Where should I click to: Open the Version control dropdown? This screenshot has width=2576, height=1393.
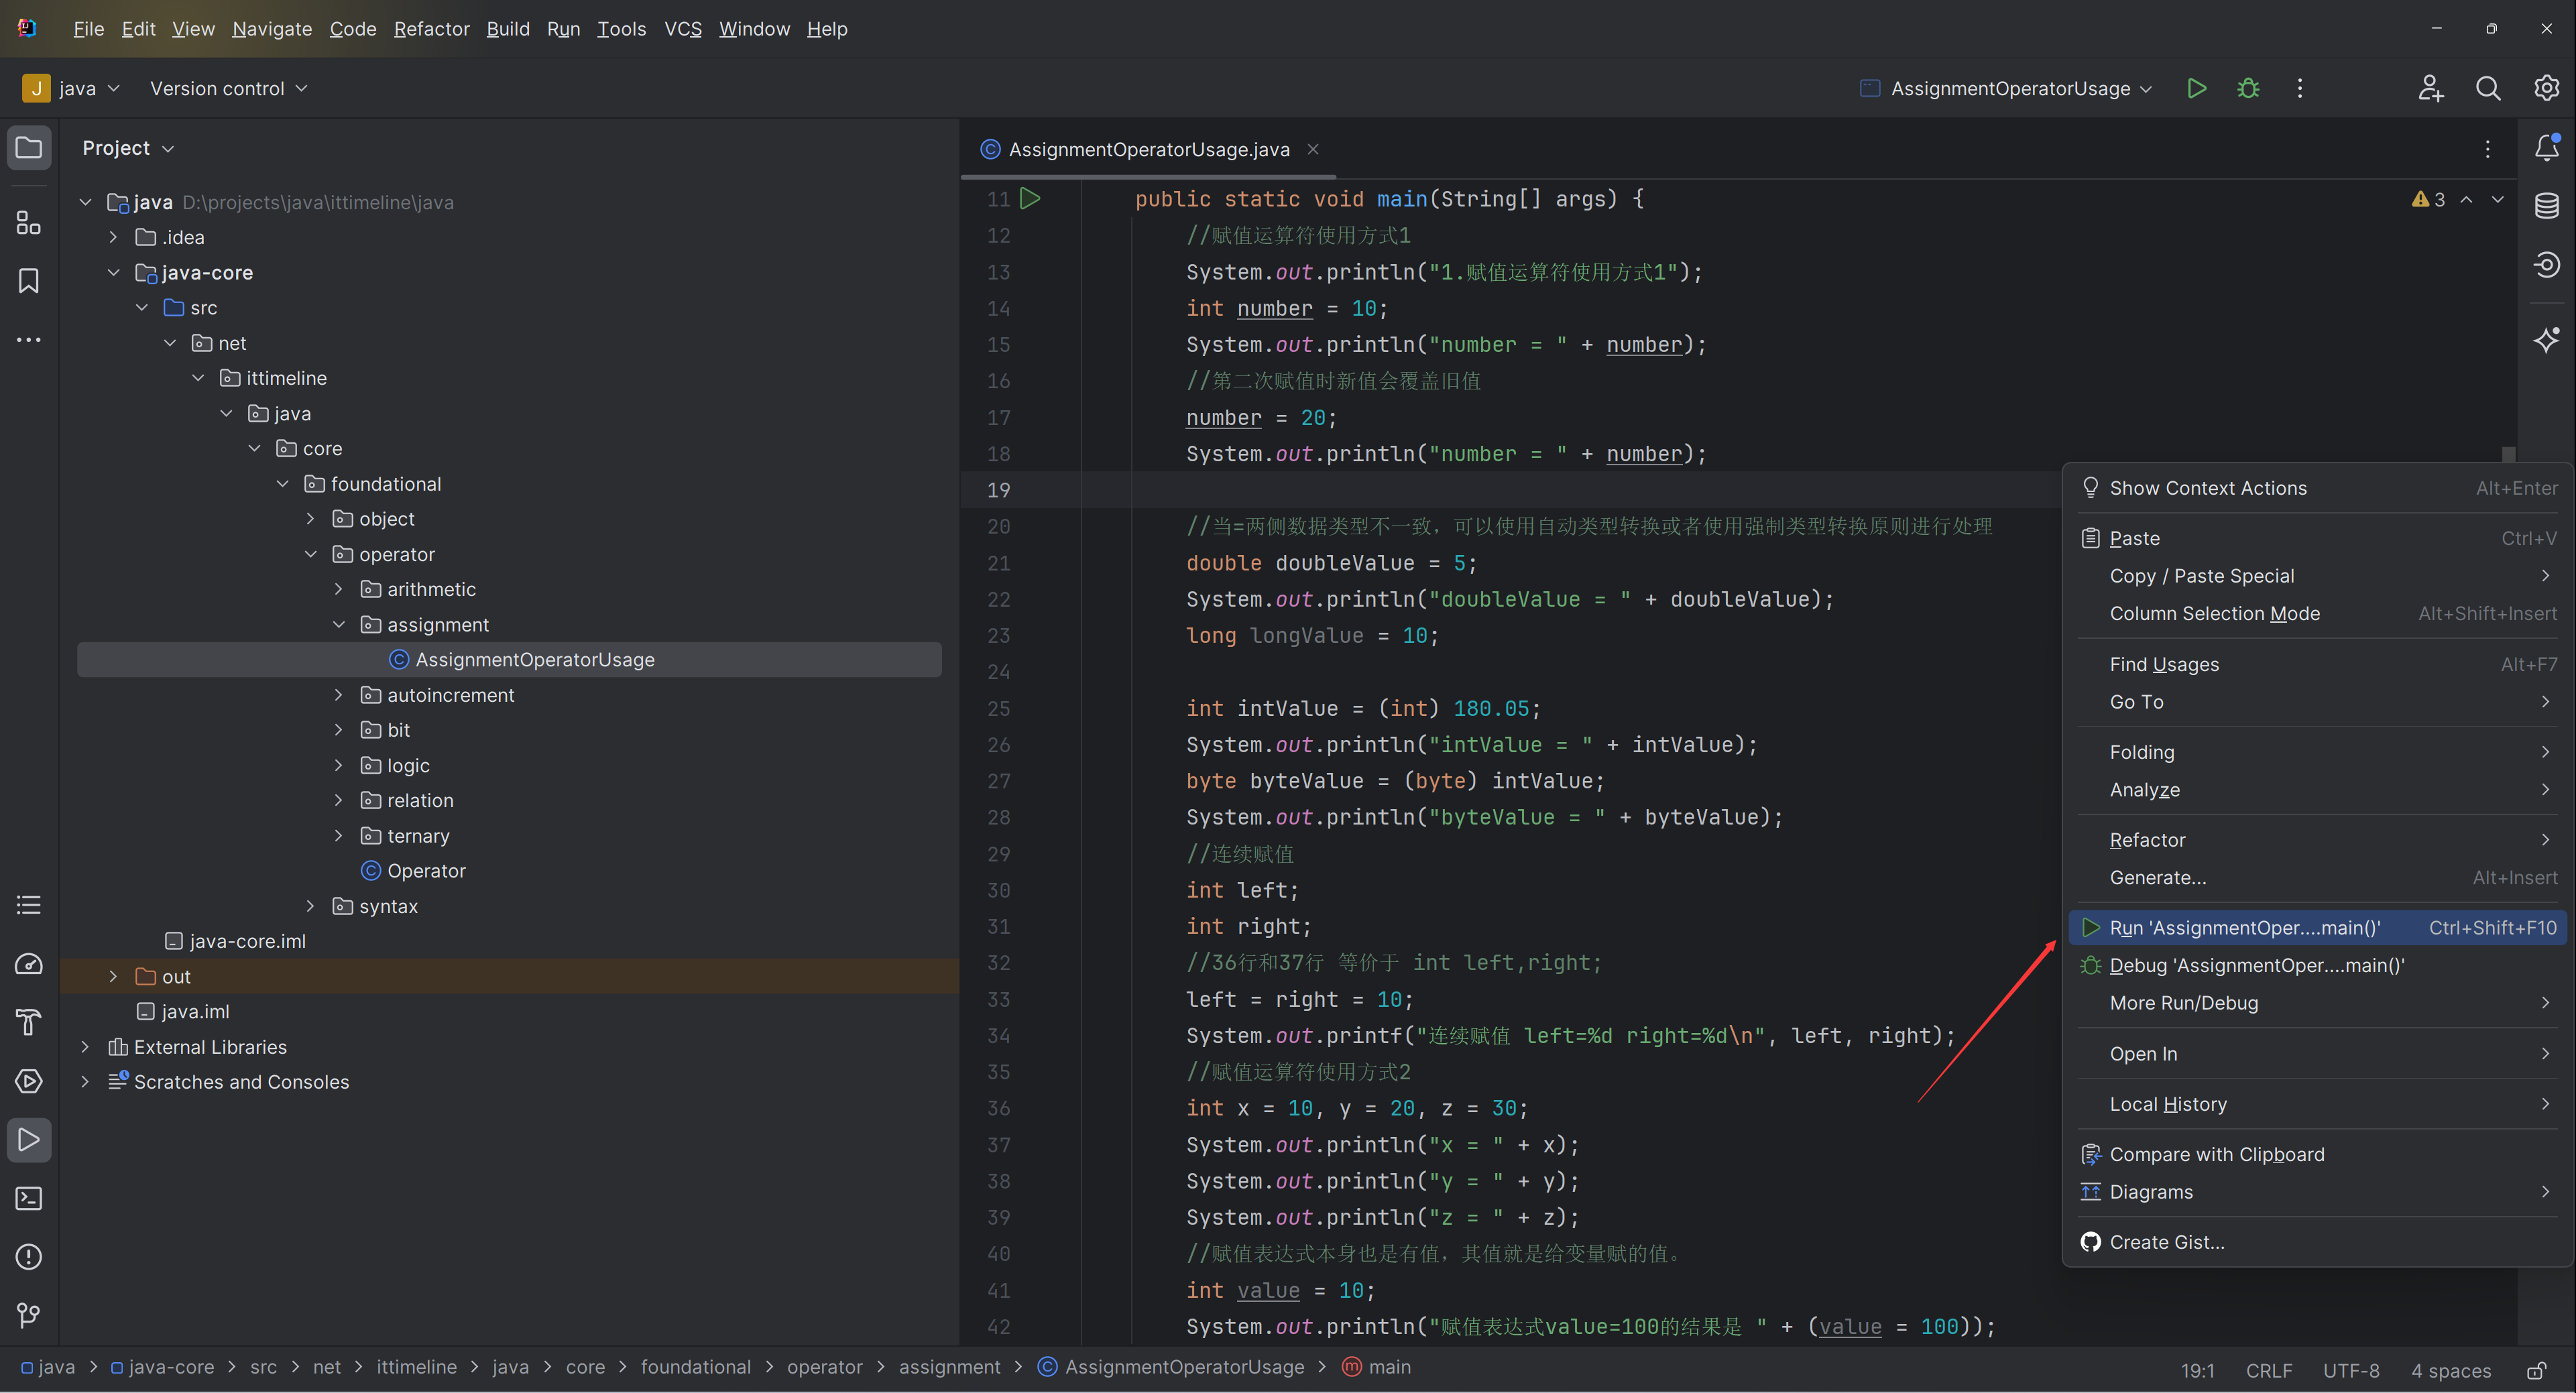(228, 88)
